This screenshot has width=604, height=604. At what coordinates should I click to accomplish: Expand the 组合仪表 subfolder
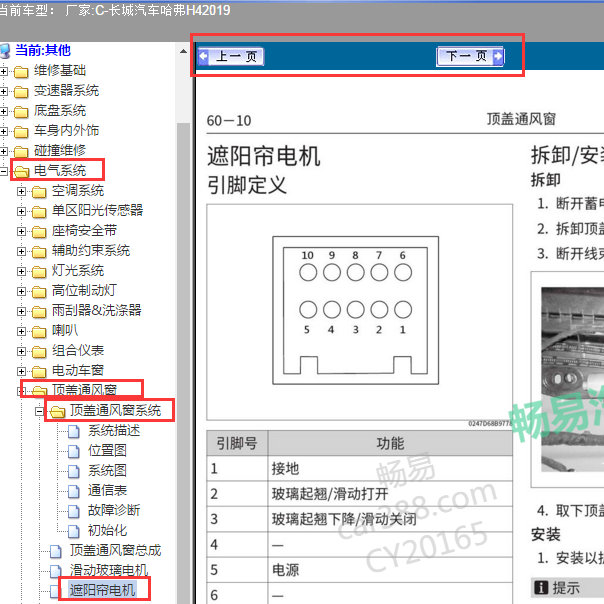point(22,352)
